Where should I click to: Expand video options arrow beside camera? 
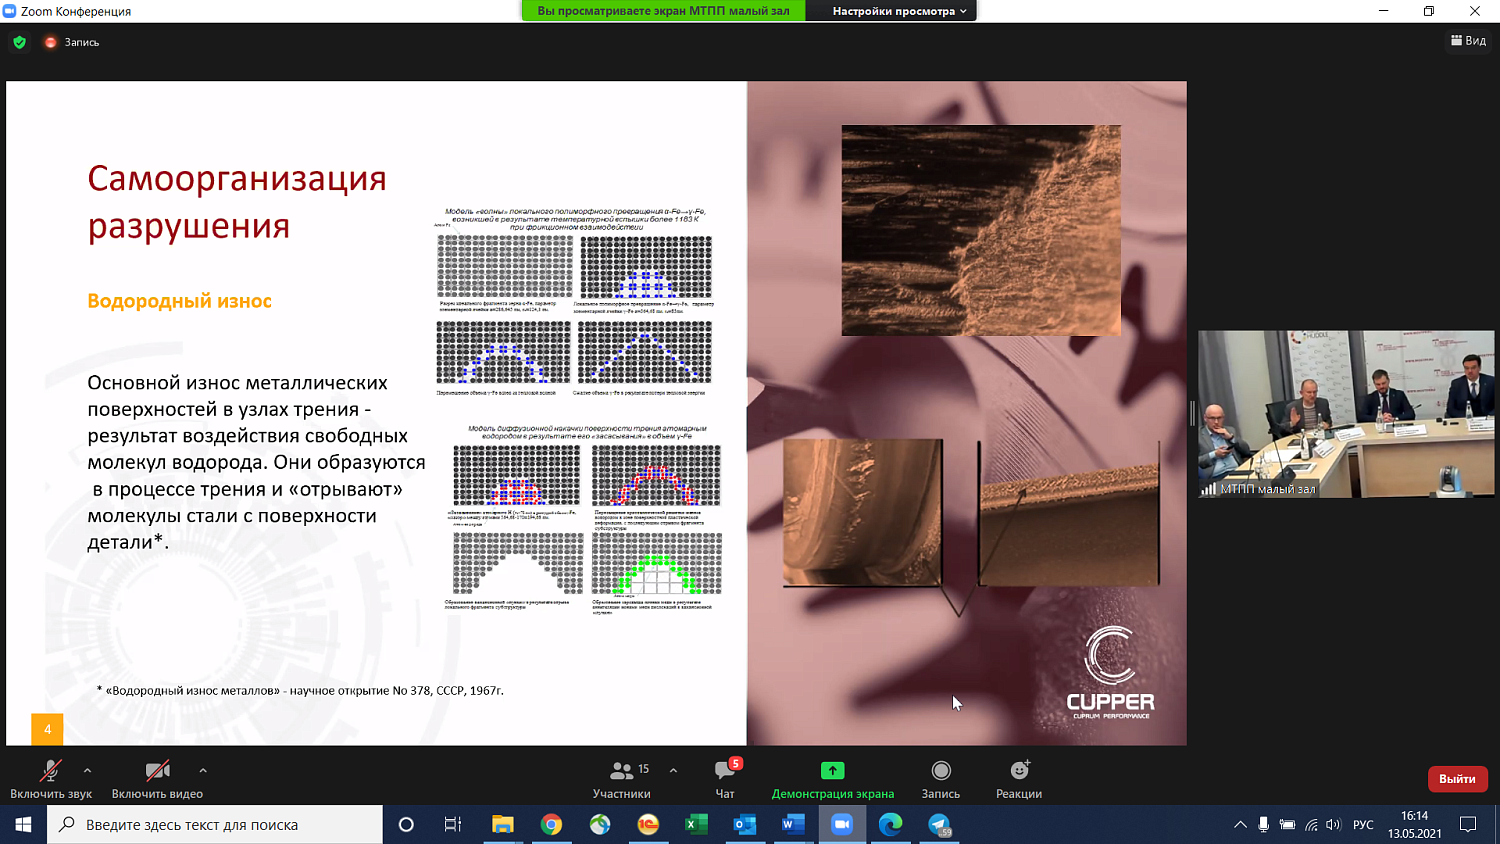[203, 770]
